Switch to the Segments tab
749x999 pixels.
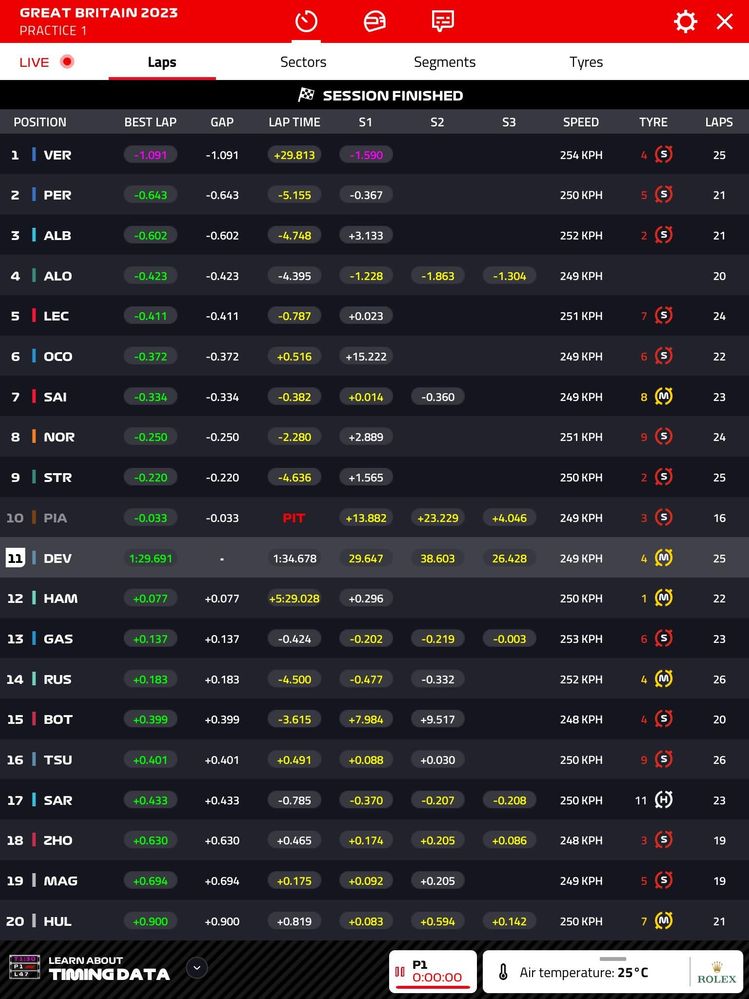(x=444, y=62)
